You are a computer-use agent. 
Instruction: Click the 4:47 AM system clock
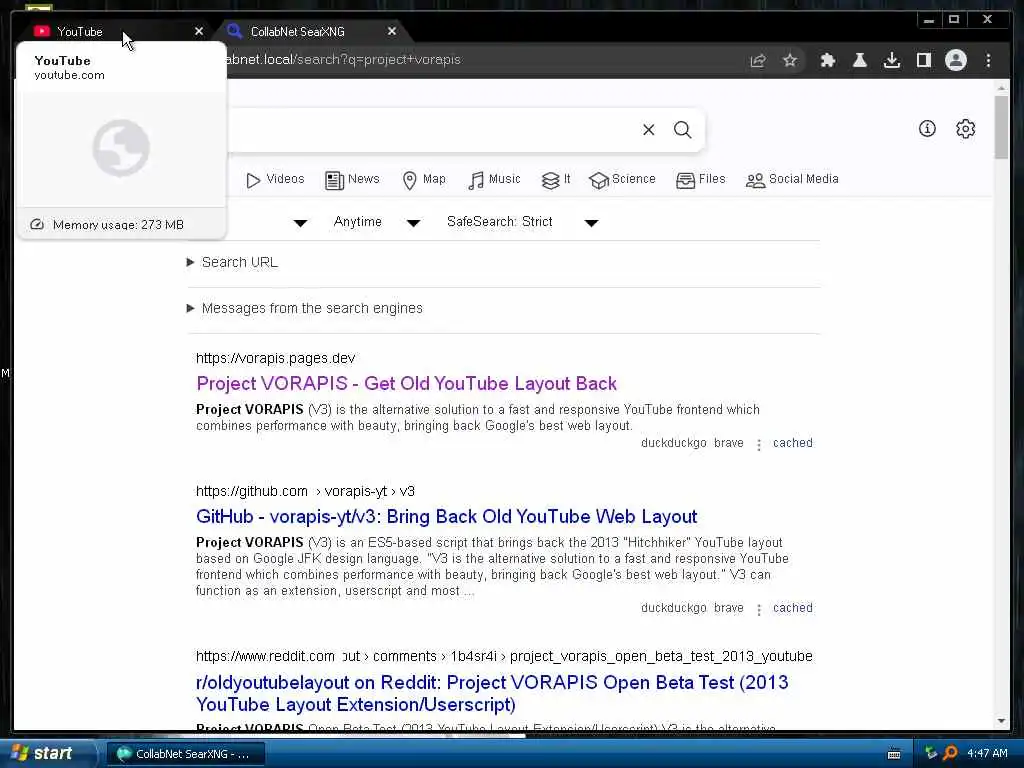point(987,754)
